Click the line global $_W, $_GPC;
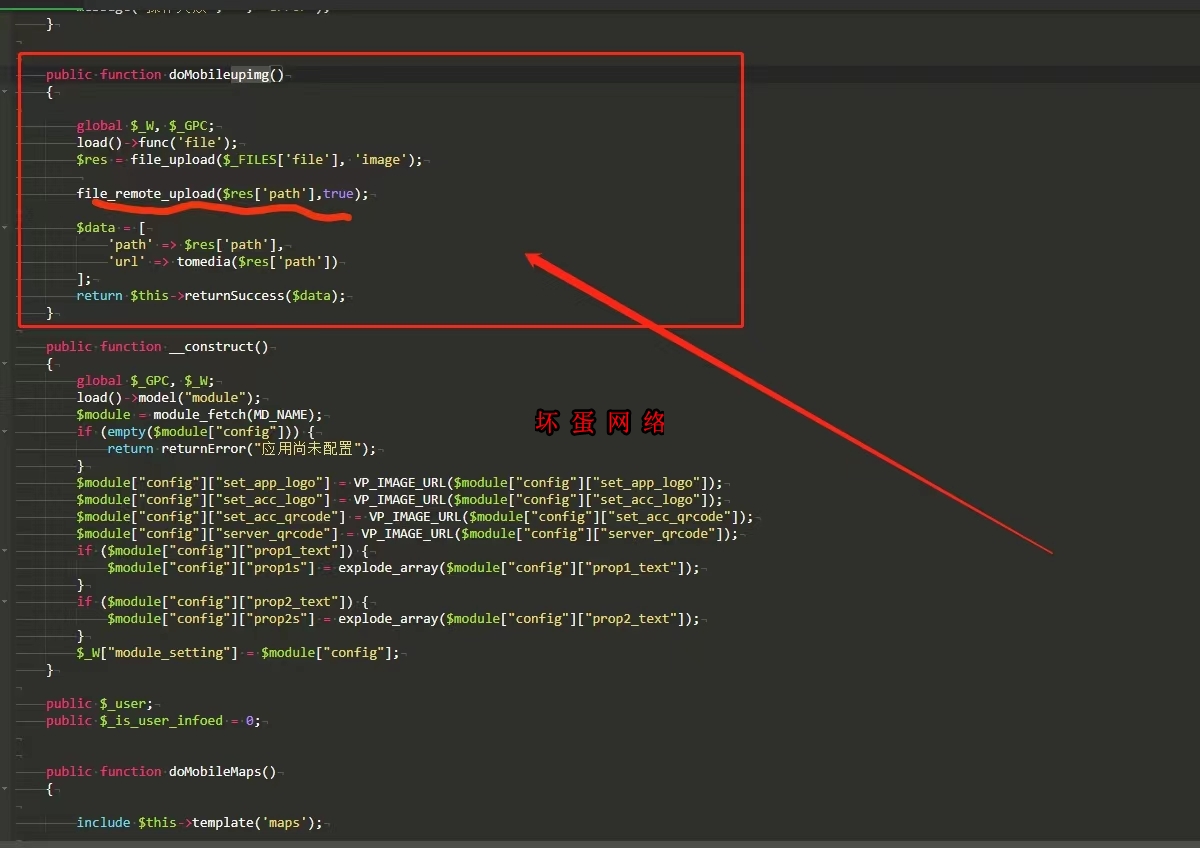This screenshot has height=848, width=1200. click(146, 125)
